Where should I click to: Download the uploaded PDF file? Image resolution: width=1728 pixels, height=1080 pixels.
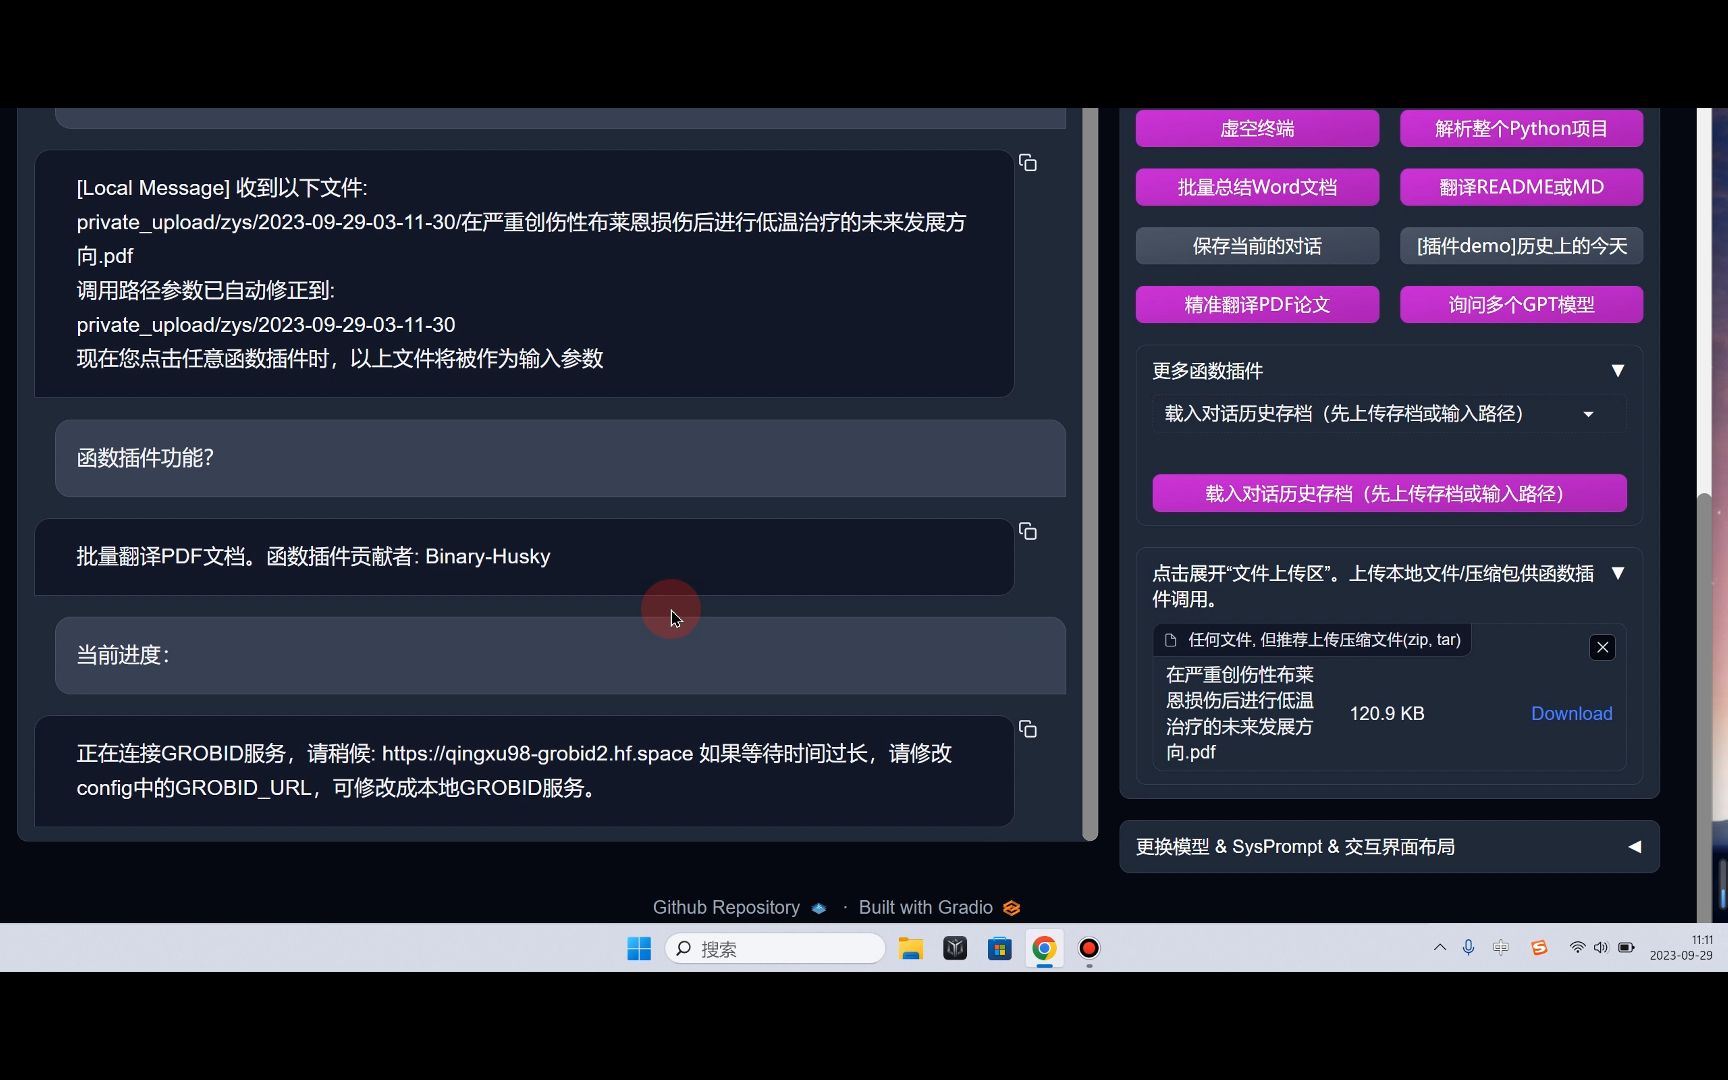pyautogui.click(x=1571, y=714)
